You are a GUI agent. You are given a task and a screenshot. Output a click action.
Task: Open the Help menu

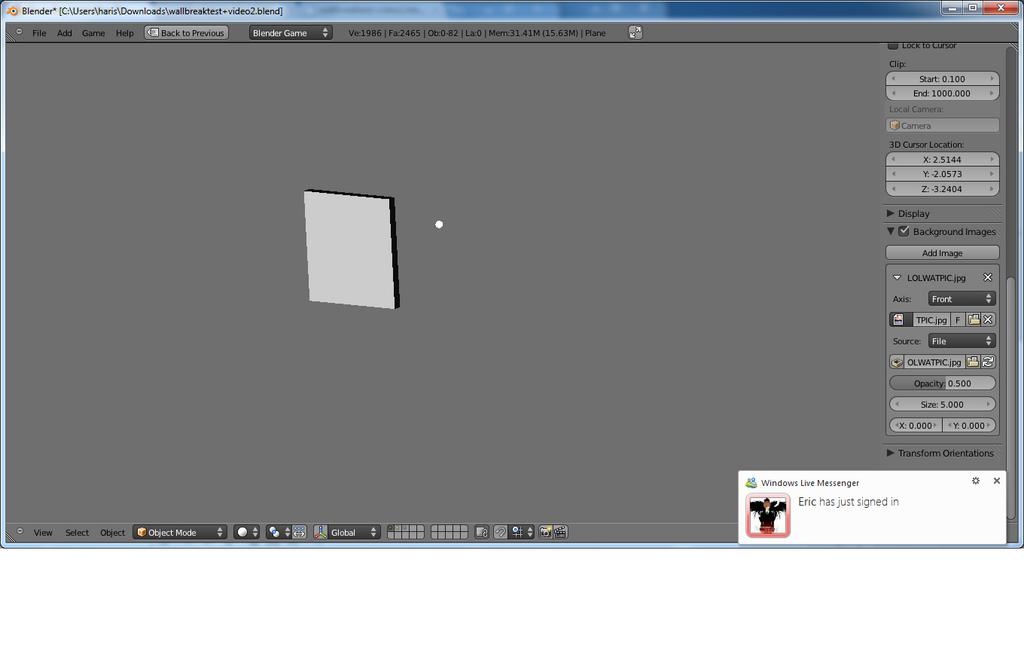pyautogui.click(x=124, y=33)
